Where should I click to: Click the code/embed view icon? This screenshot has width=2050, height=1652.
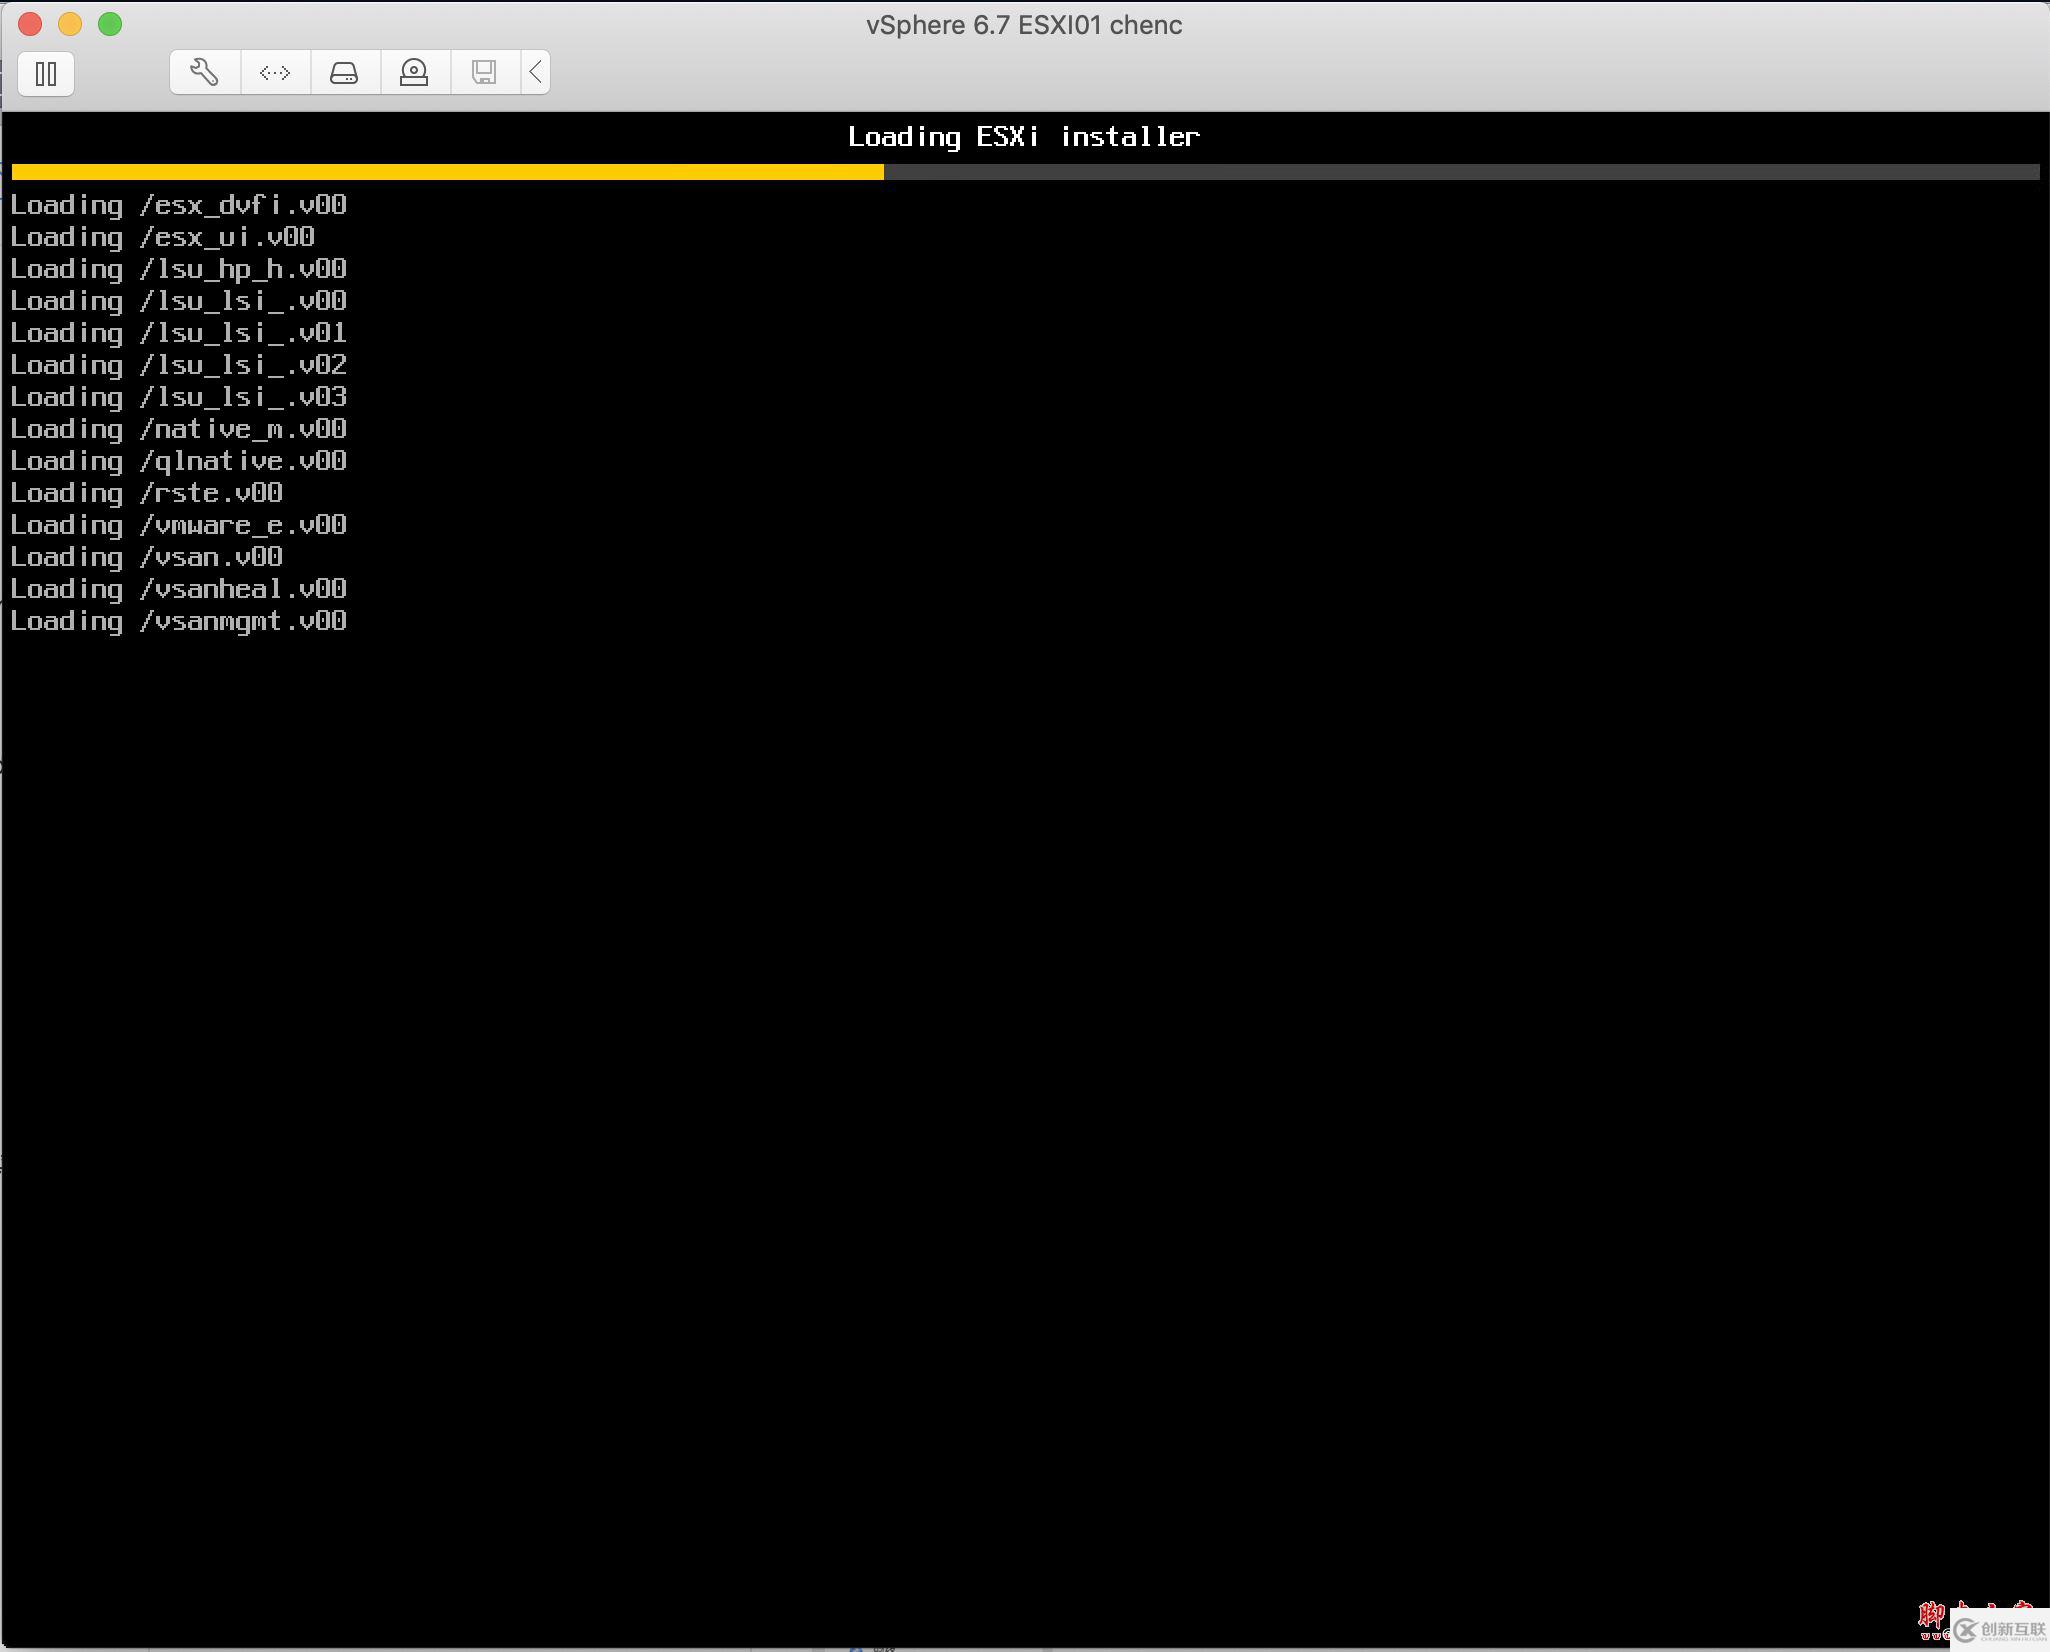pos(275,71)
